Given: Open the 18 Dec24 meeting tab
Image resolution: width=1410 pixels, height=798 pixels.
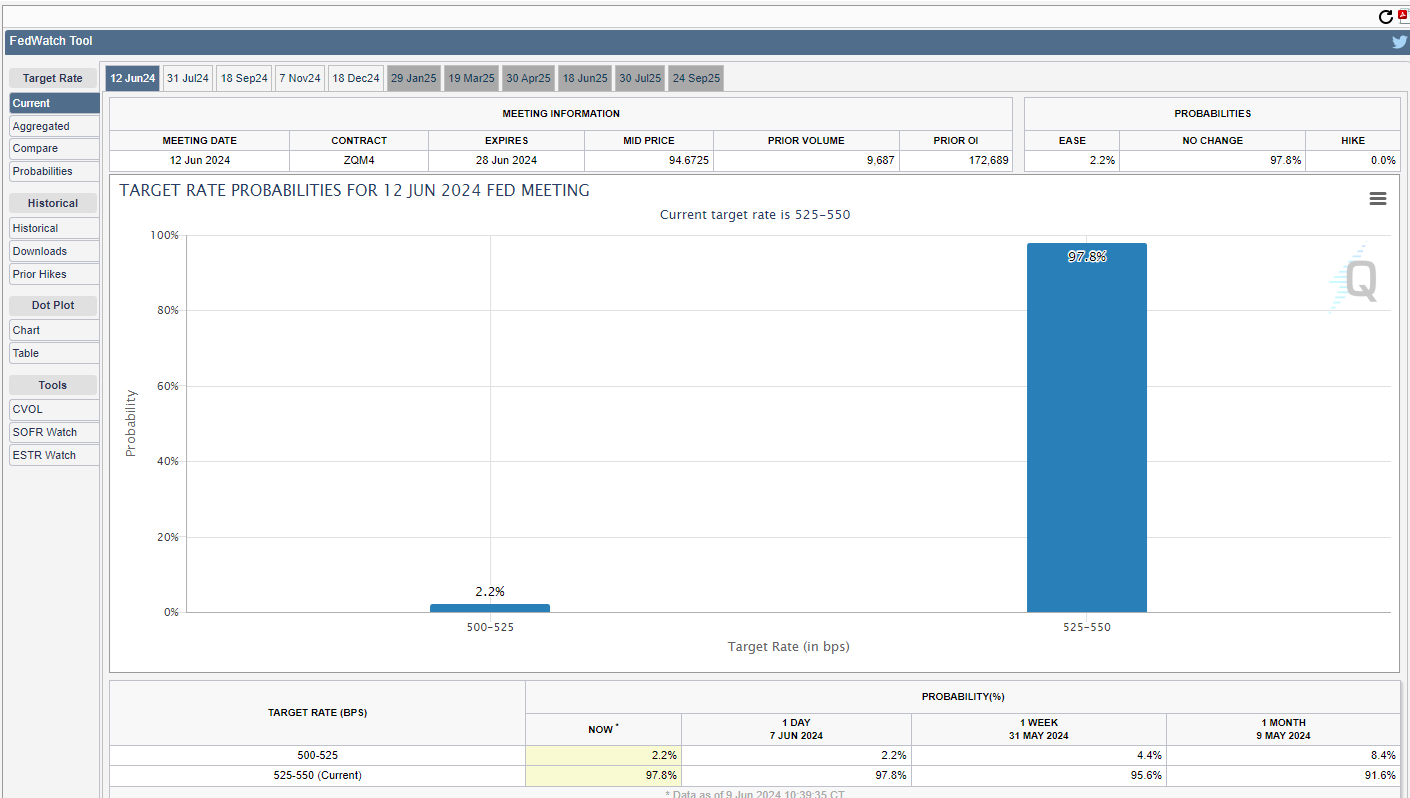Looking at the screenshot, I should coord(356,78).
